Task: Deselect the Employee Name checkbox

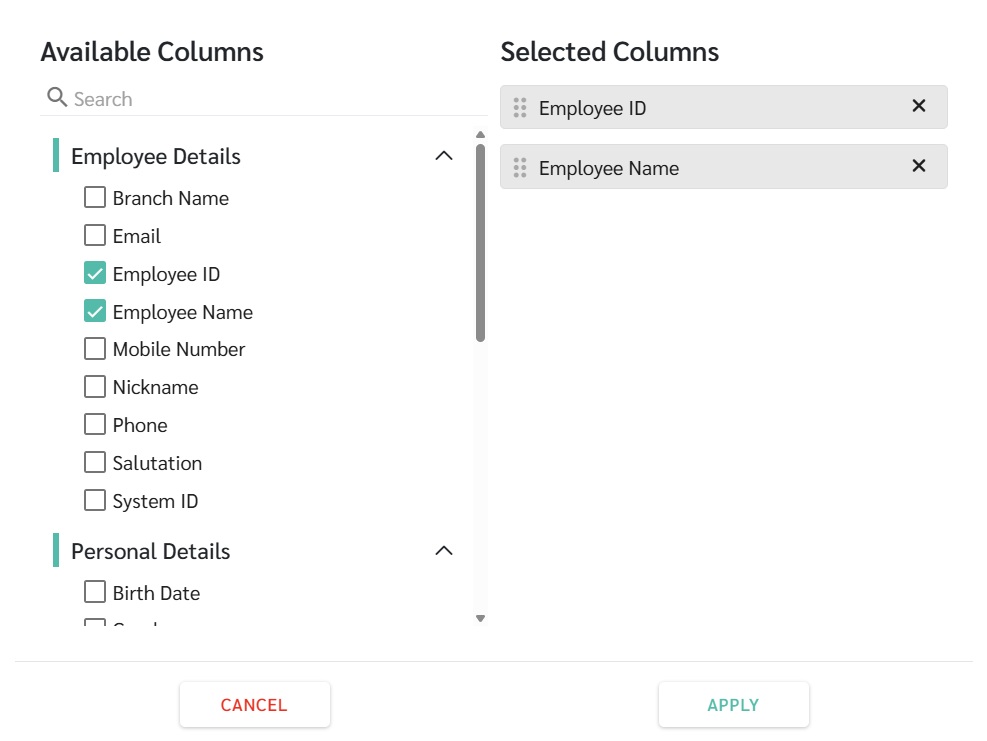Action: [95, 312]
